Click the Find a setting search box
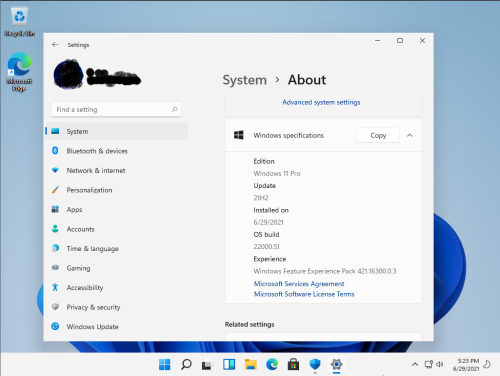The height and width of the screenshot is (376, 500). [116, 109]
